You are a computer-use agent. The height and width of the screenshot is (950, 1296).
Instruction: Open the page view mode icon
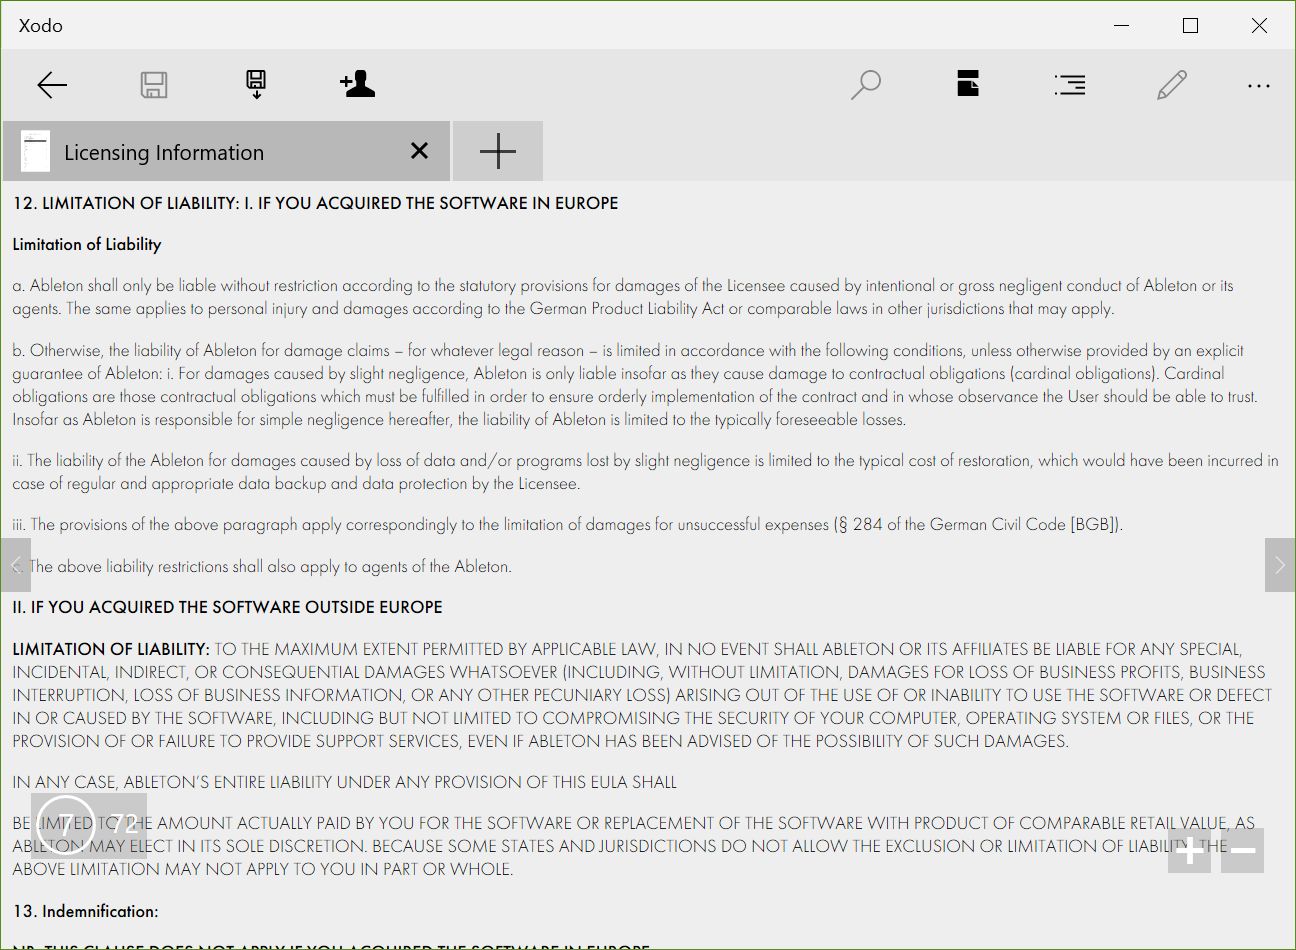[x=968, y=84]
